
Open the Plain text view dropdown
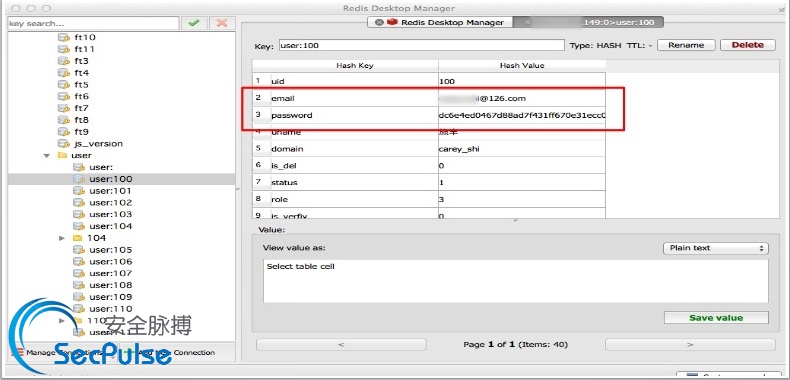coord(715,248)
